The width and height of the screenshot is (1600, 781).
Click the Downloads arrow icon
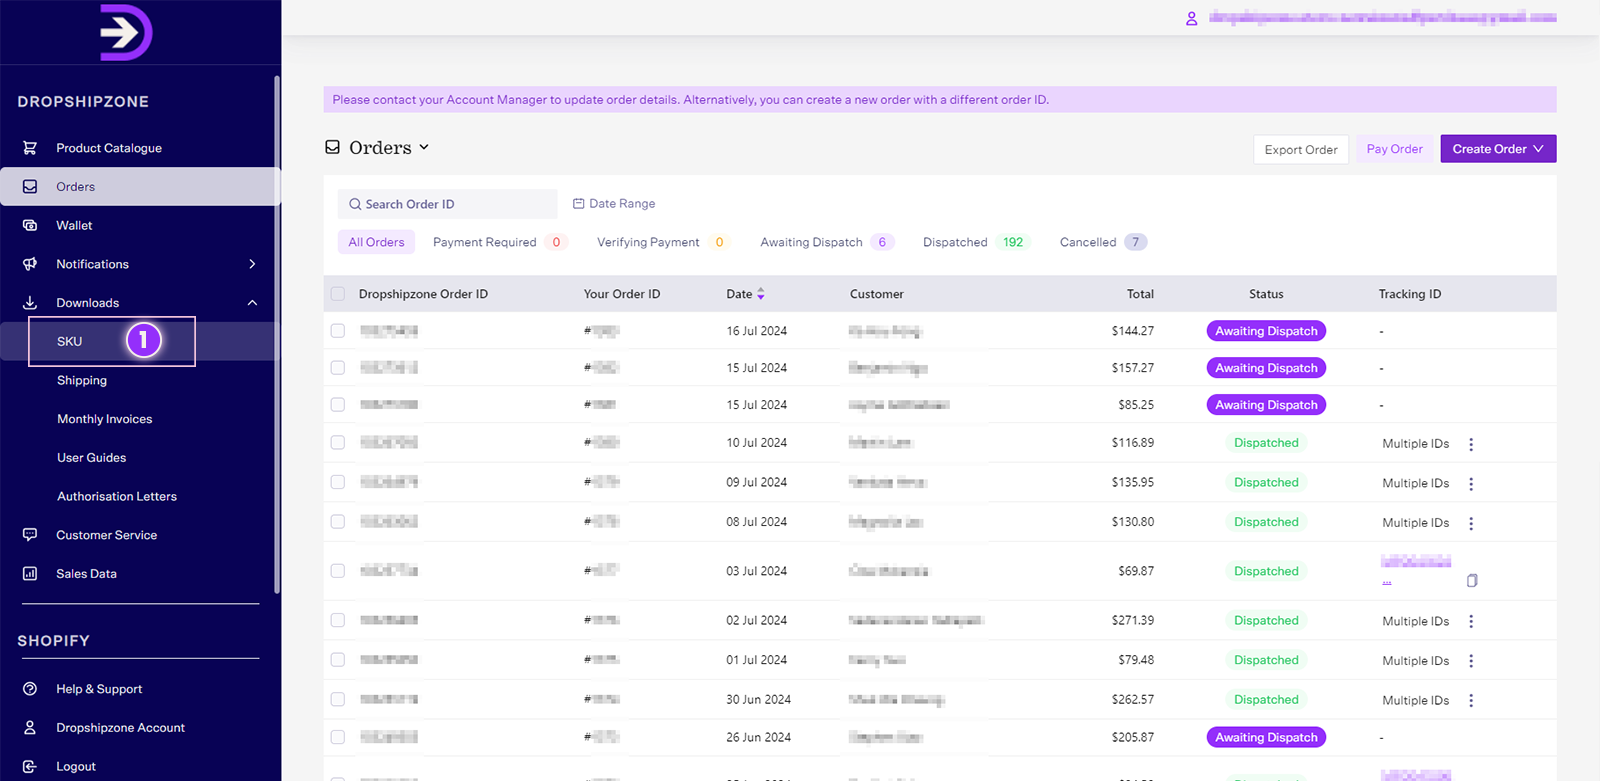(30, 303)
